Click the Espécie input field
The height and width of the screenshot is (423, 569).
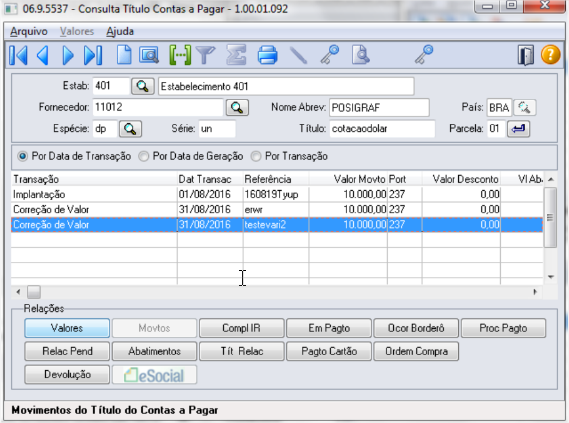pyautogui.click(x=105, y=129)
